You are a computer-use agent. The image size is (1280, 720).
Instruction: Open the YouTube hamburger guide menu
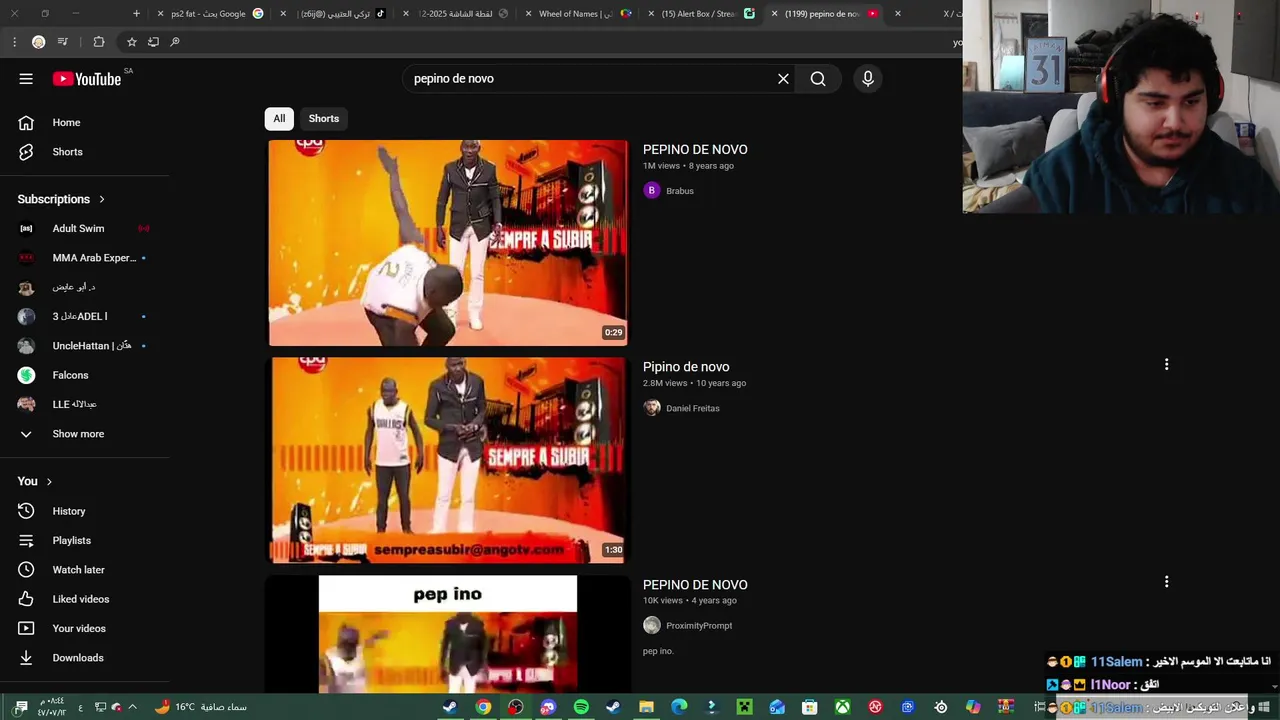click(26, 79)
